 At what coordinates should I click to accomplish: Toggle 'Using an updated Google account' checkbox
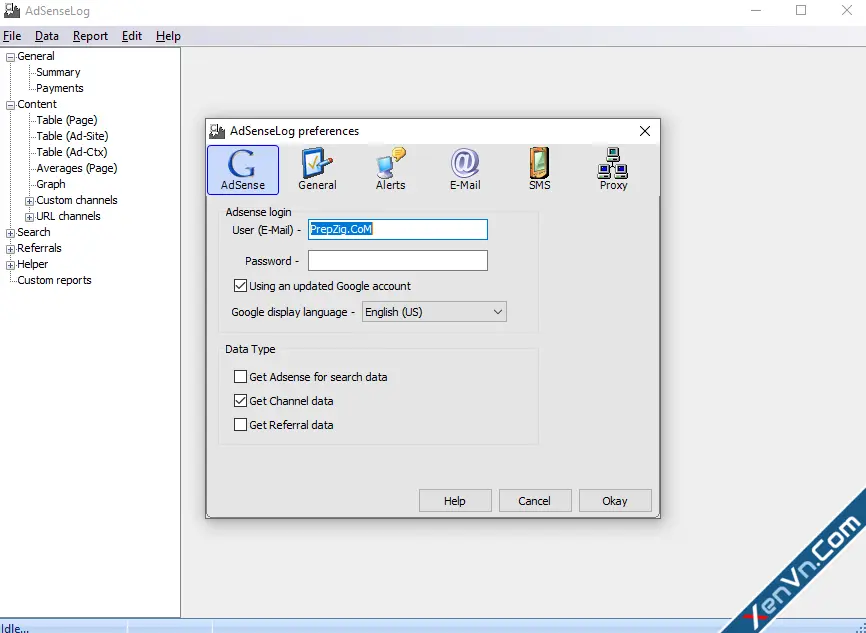pyautogui.click(x=240, y=286)
